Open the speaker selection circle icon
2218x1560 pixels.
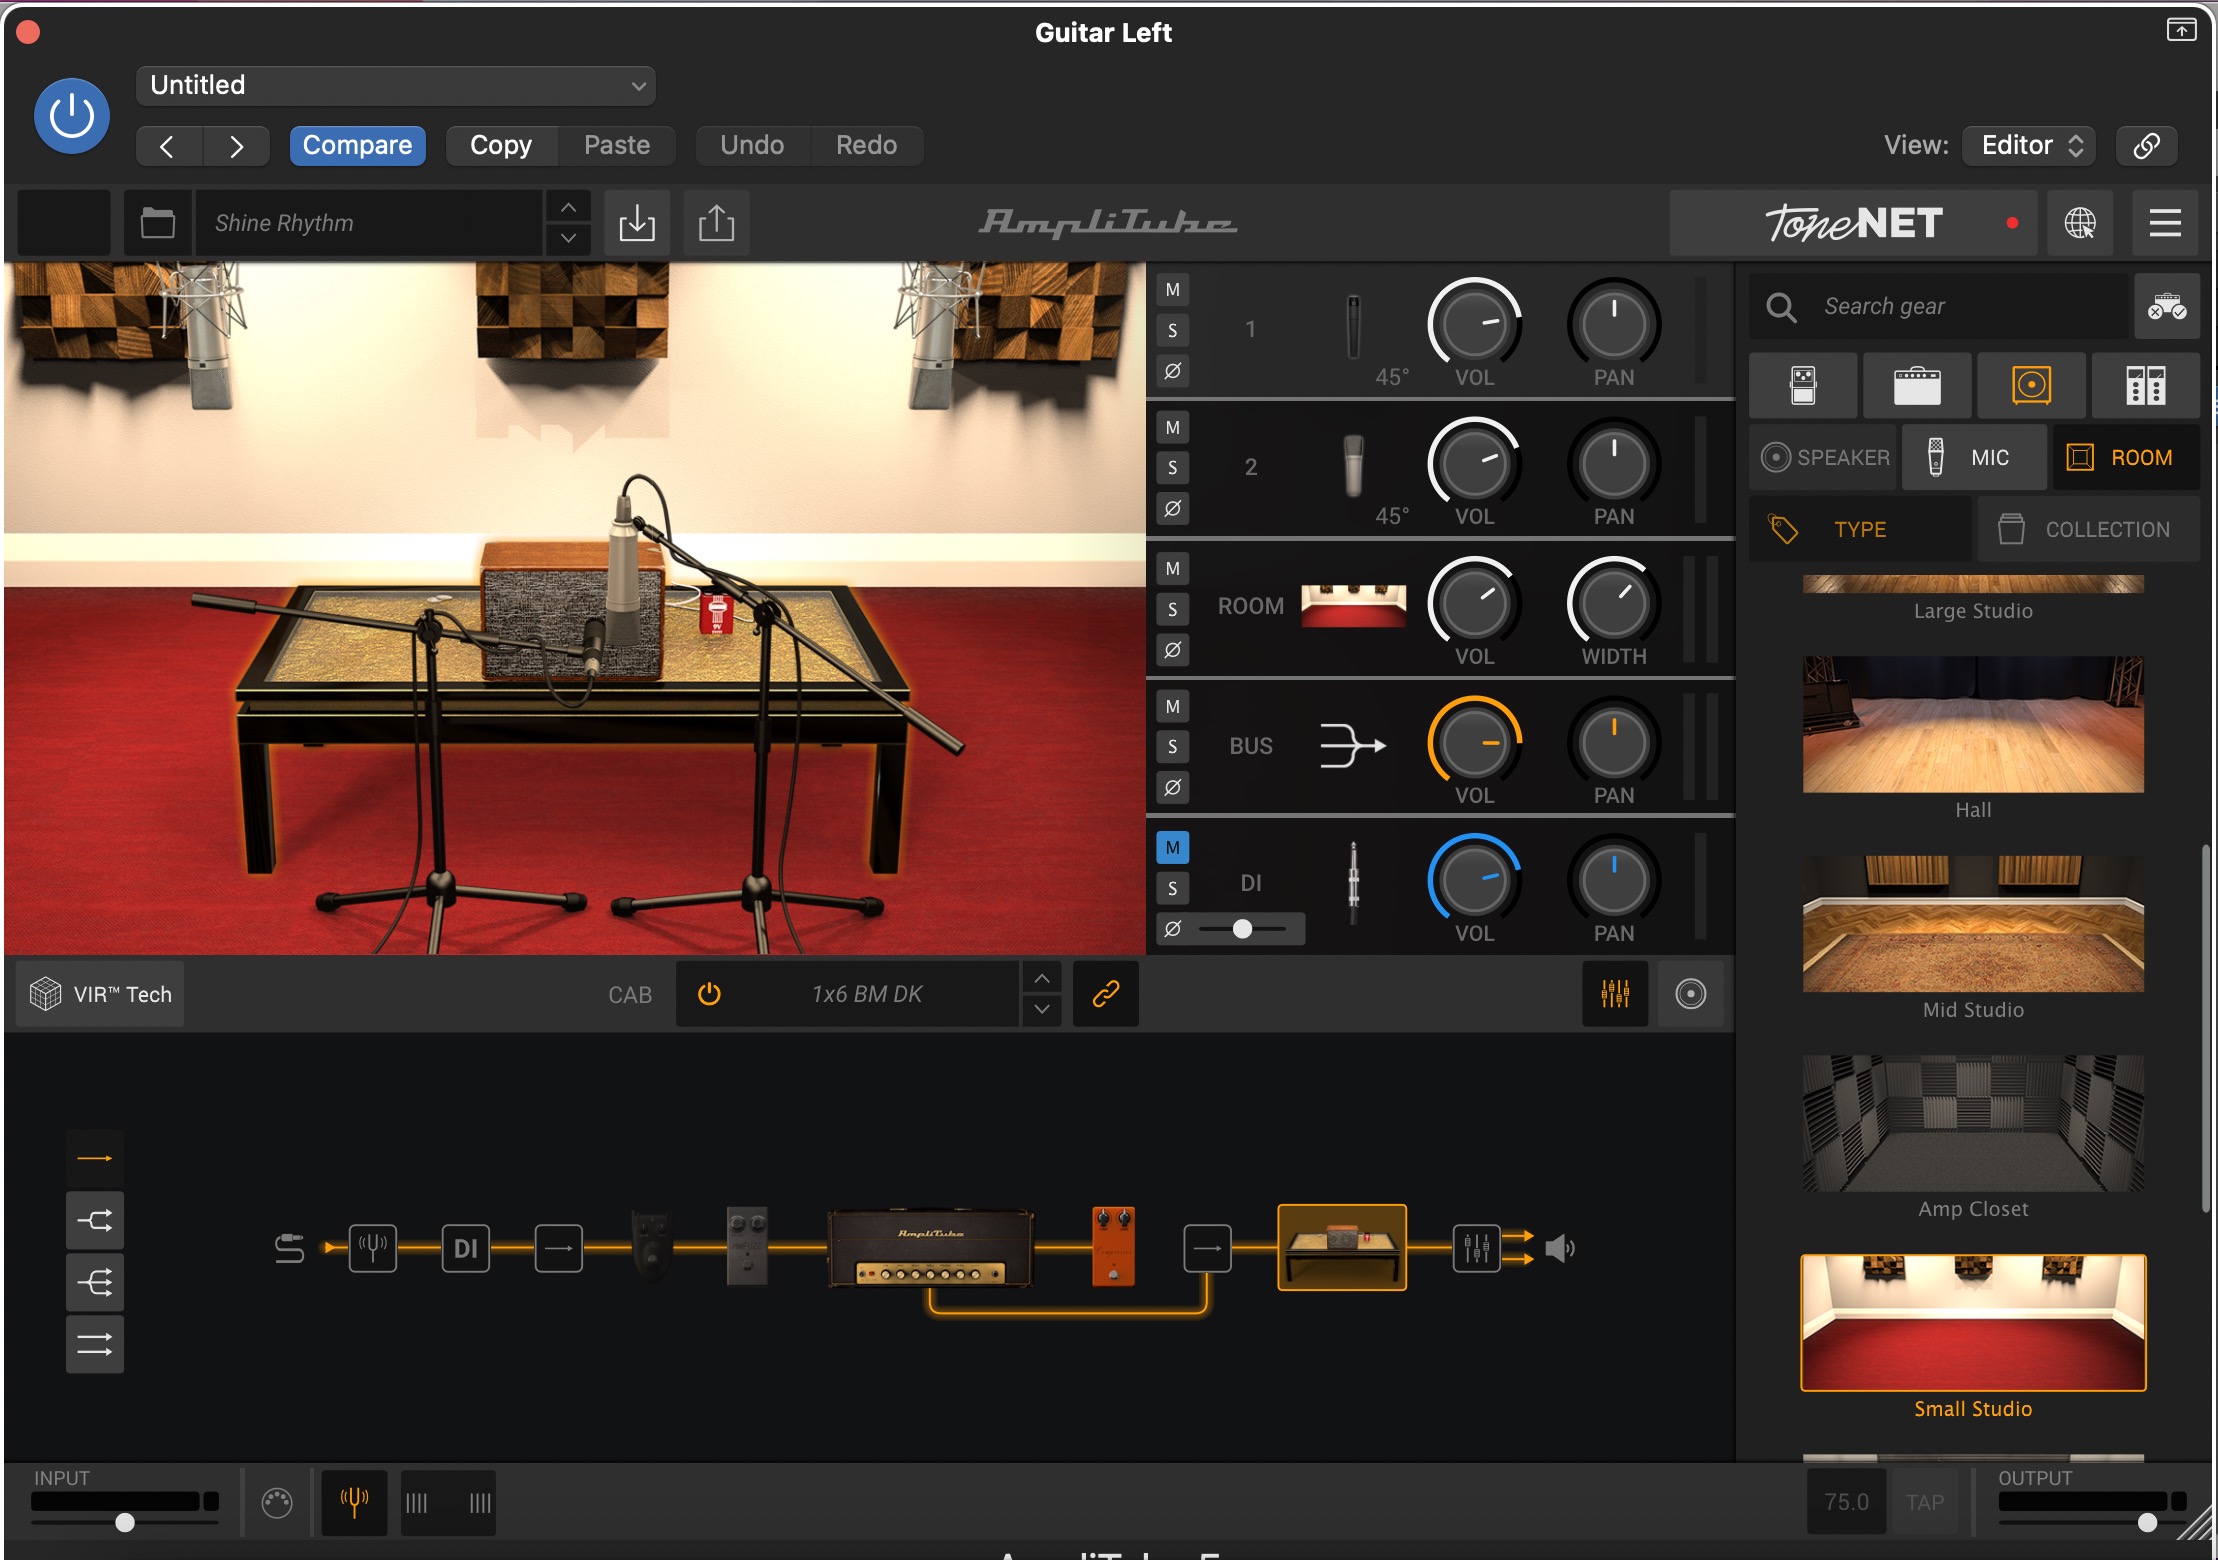pyautogui.click(x=1691, y=994)
